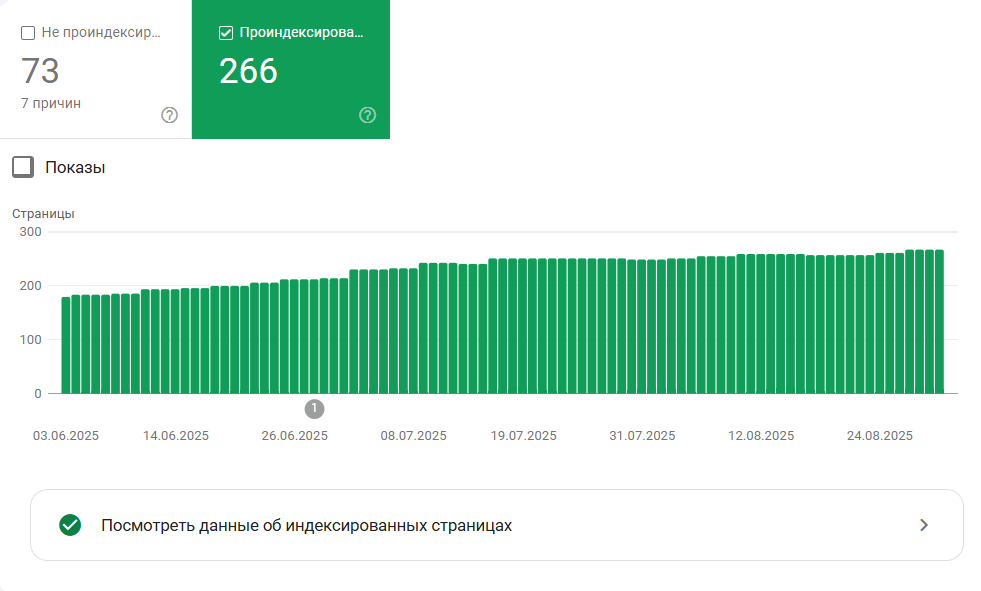Enable the 'Не проиндексир...' checkbox

(x=28, y=33)
